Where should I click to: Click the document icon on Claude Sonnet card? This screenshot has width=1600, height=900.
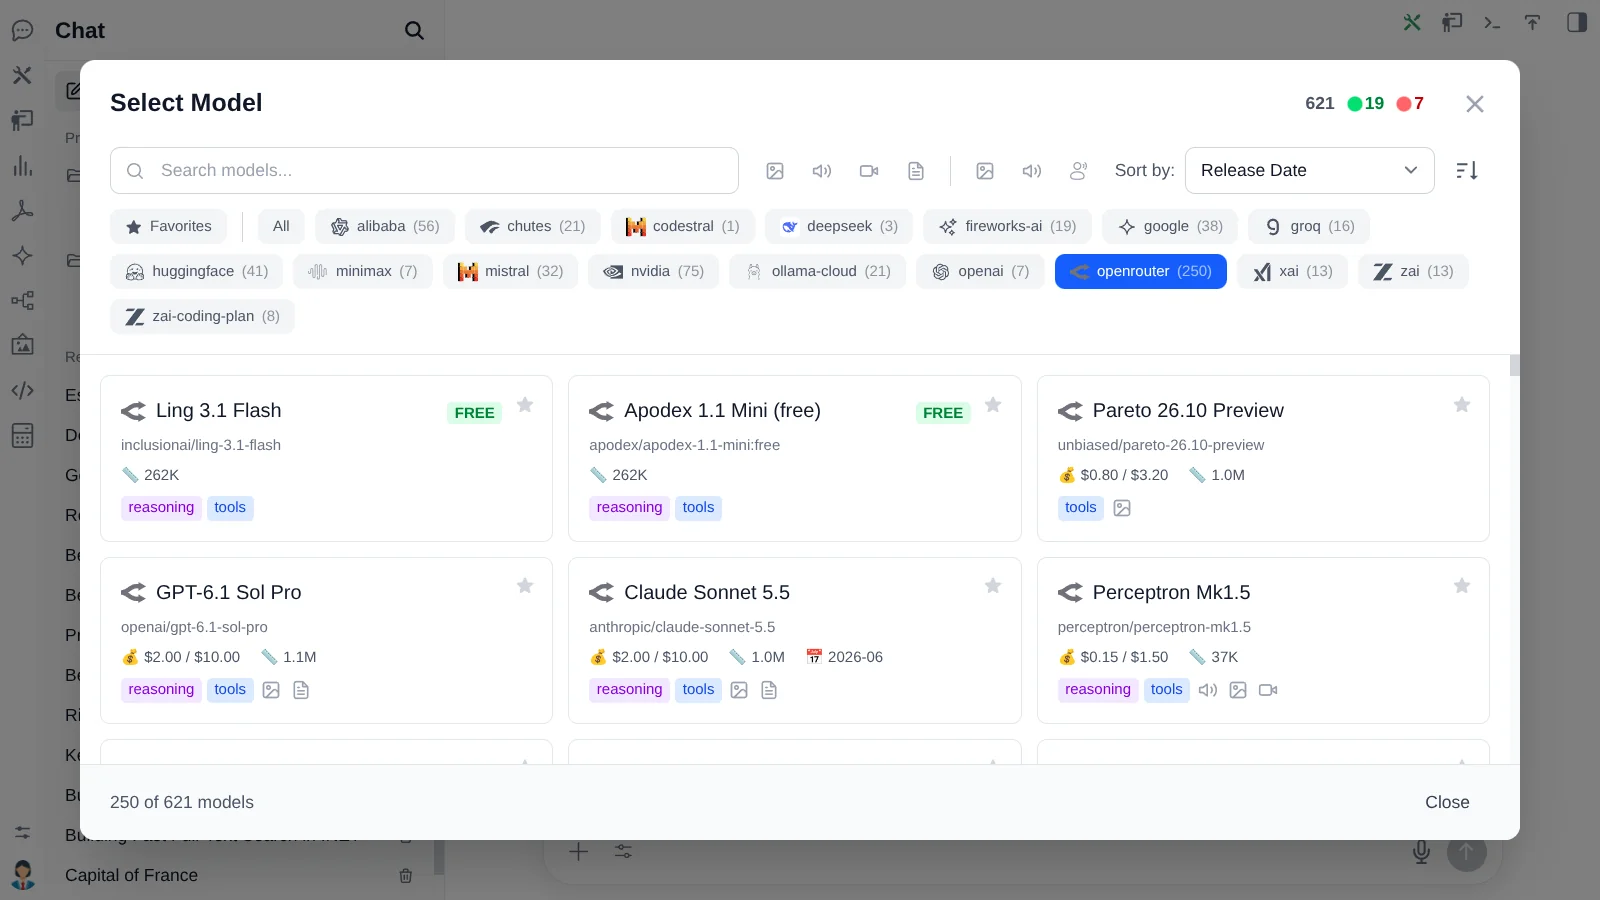[769, 690]
